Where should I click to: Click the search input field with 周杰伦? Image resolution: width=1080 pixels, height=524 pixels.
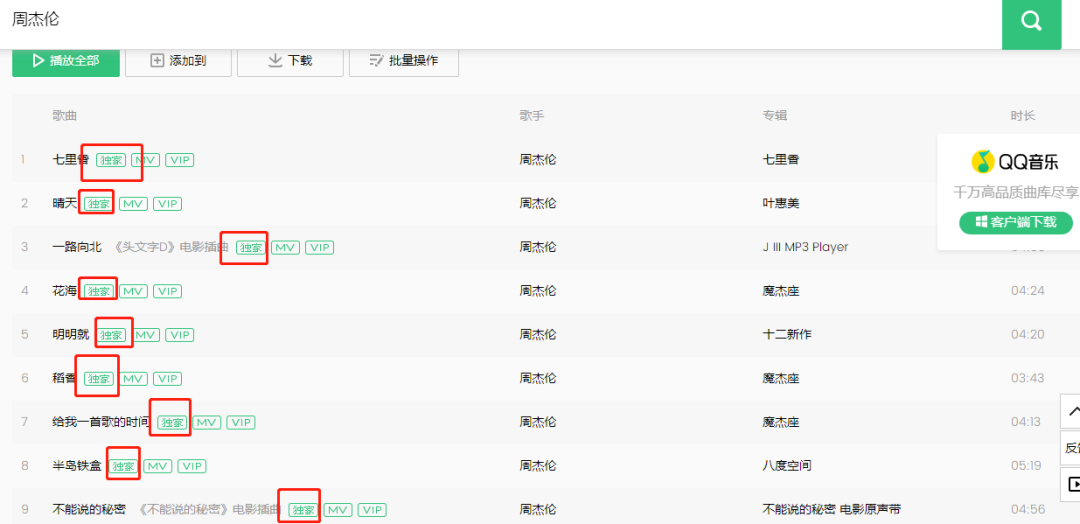tap(500, 20)
